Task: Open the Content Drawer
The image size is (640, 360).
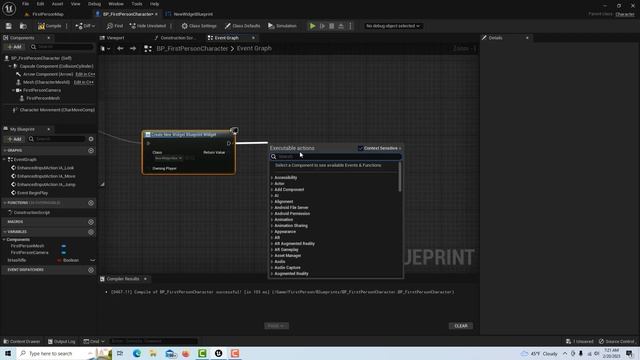Action: coord(22,341)
